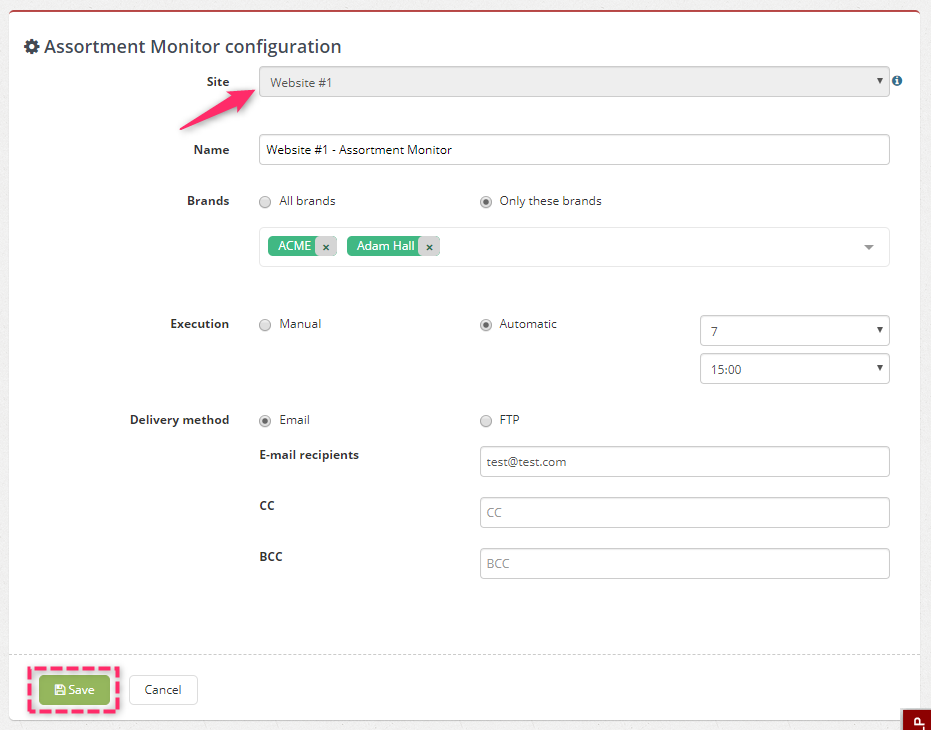The image size is (931, 730).
Task: Click the info icon beside Site field
Action: pyautogui.click(x=897, y=81)
